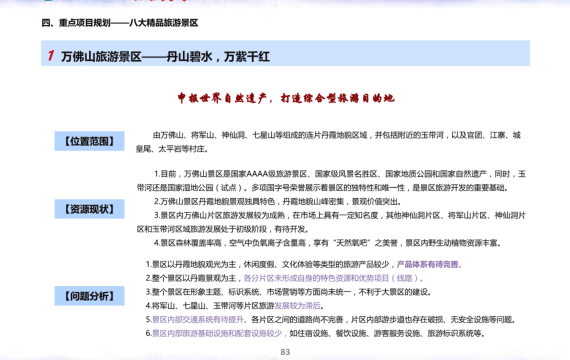Click resource item 4 mentioning 天然氧吧
570x360 pixels.
pyautogui.click(x=328, y=243)
